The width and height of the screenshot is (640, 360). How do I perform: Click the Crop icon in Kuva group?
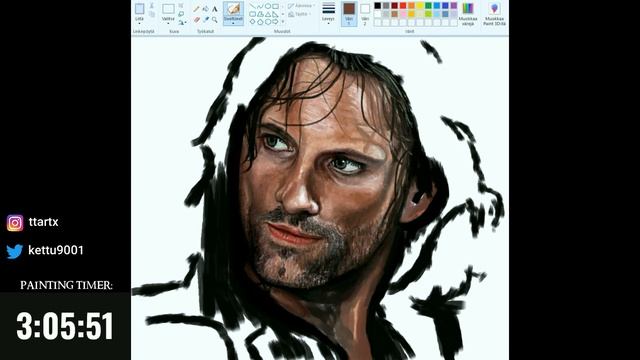point(181,6)
